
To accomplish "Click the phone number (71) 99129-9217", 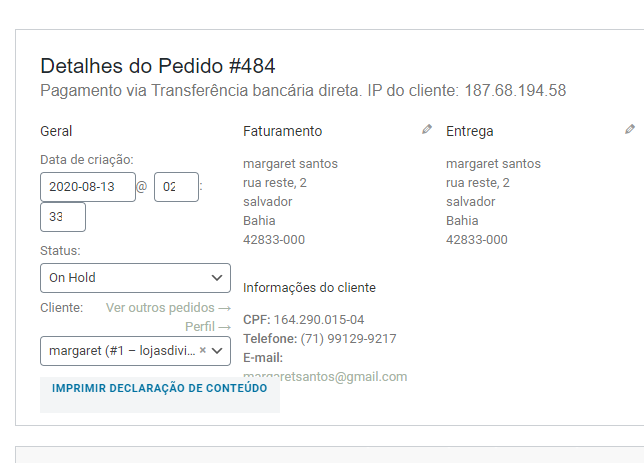I will 348,339.
